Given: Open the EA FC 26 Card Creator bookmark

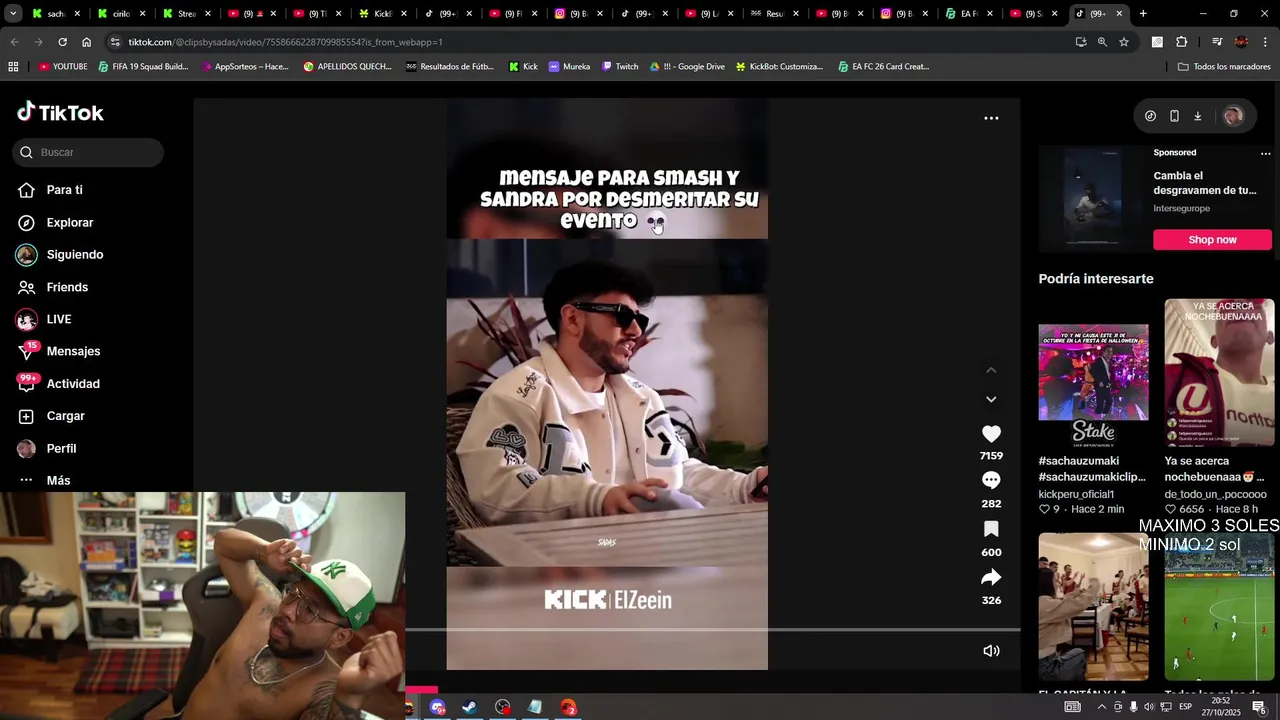Looking at the screenshot, I should (x=883, y=66).
